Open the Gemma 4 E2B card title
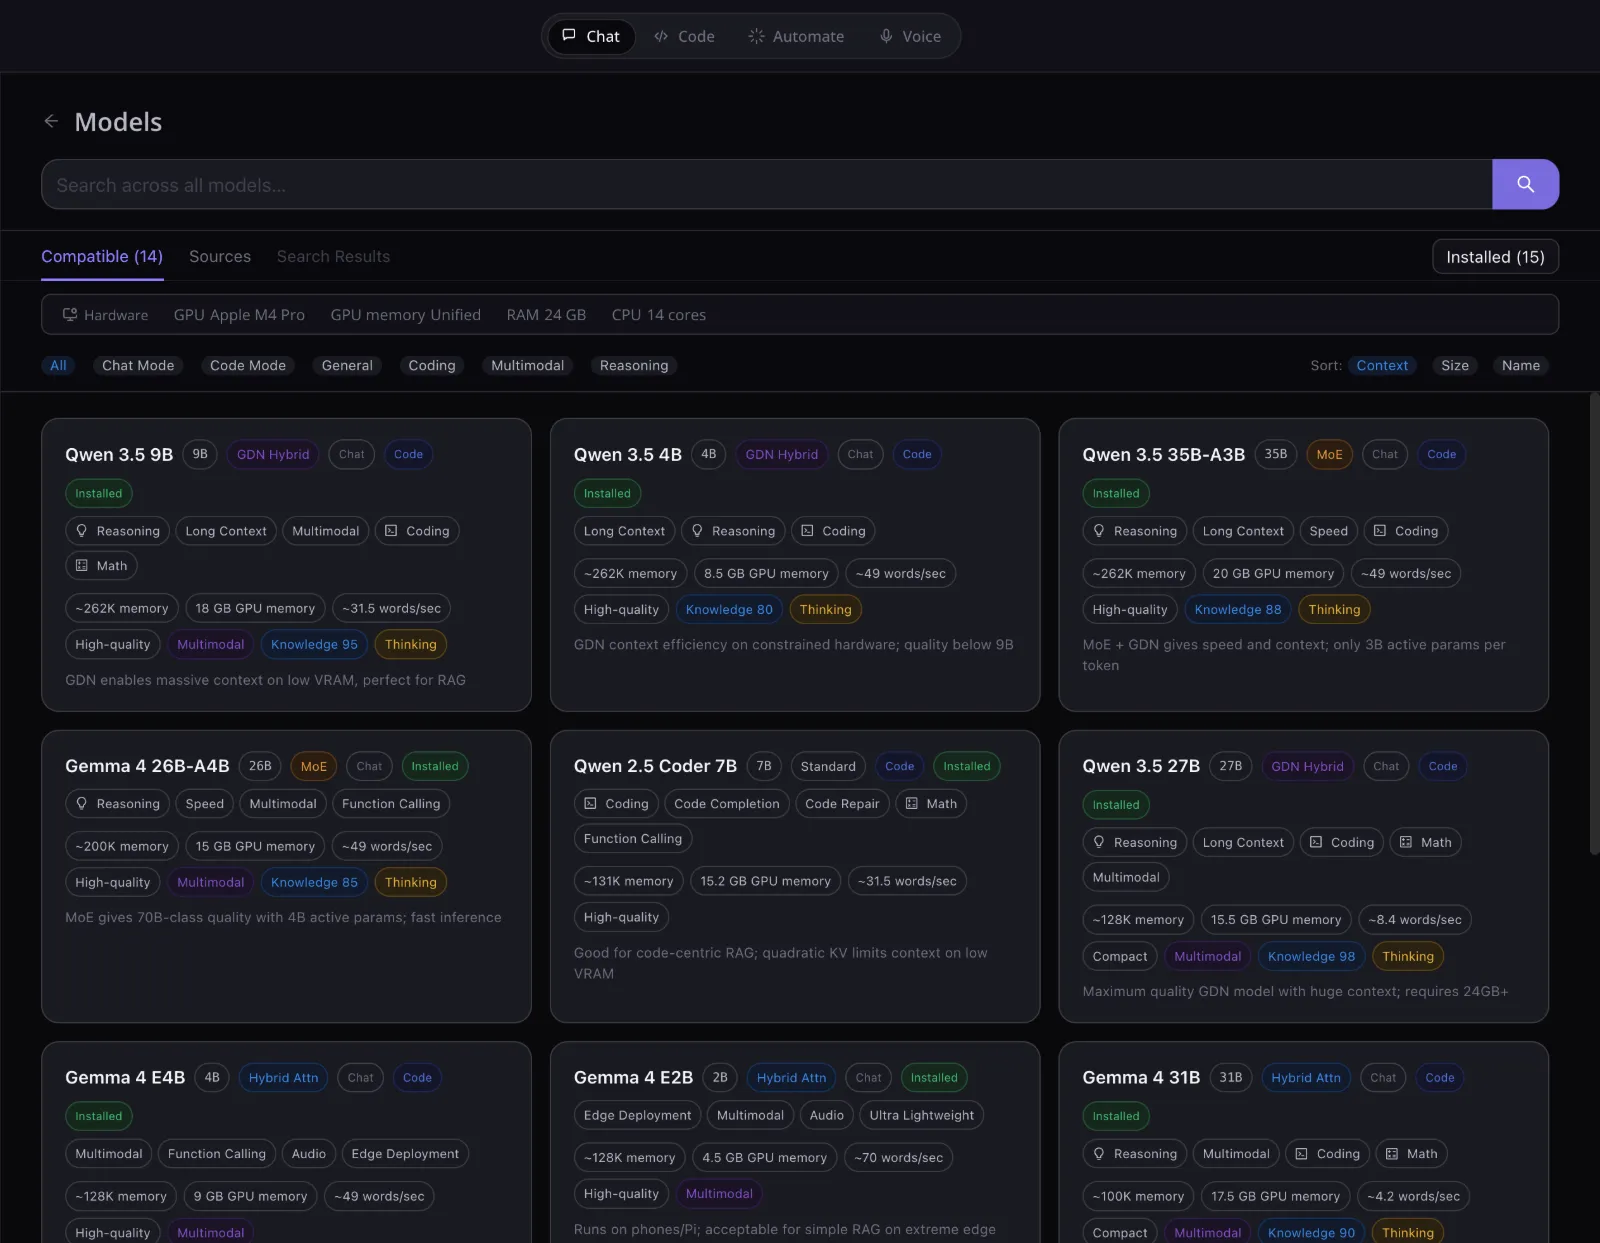 click(633, 1077)
